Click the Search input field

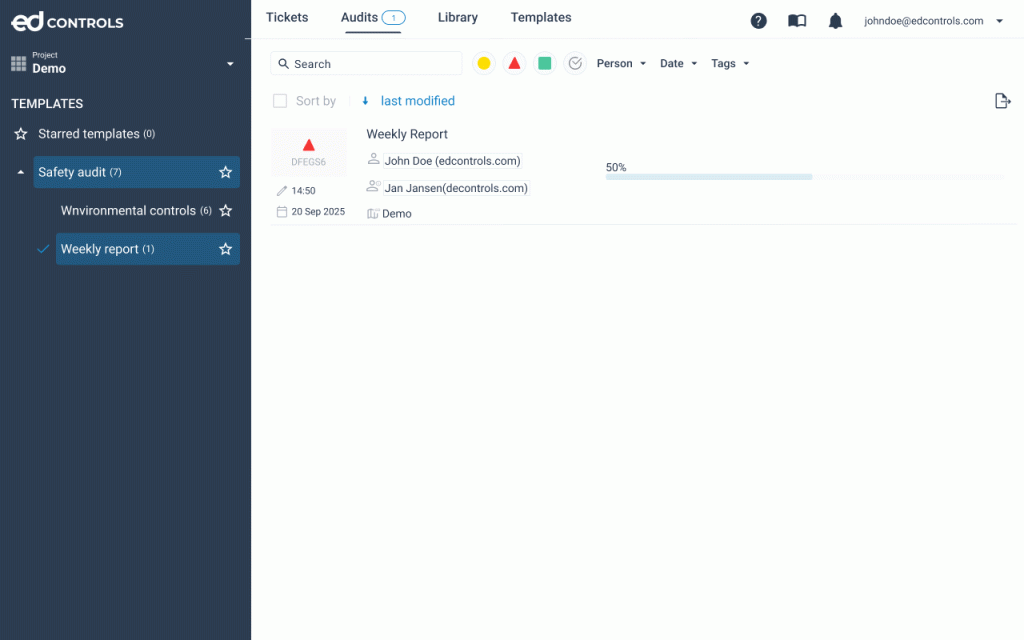[372, 64]
